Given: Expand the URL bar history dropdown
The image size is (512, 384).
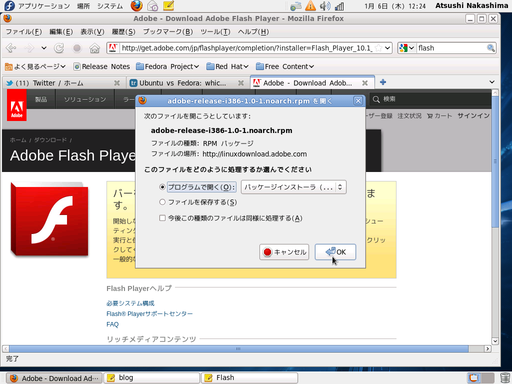Looking at the screenshot, I should point(387,48).
